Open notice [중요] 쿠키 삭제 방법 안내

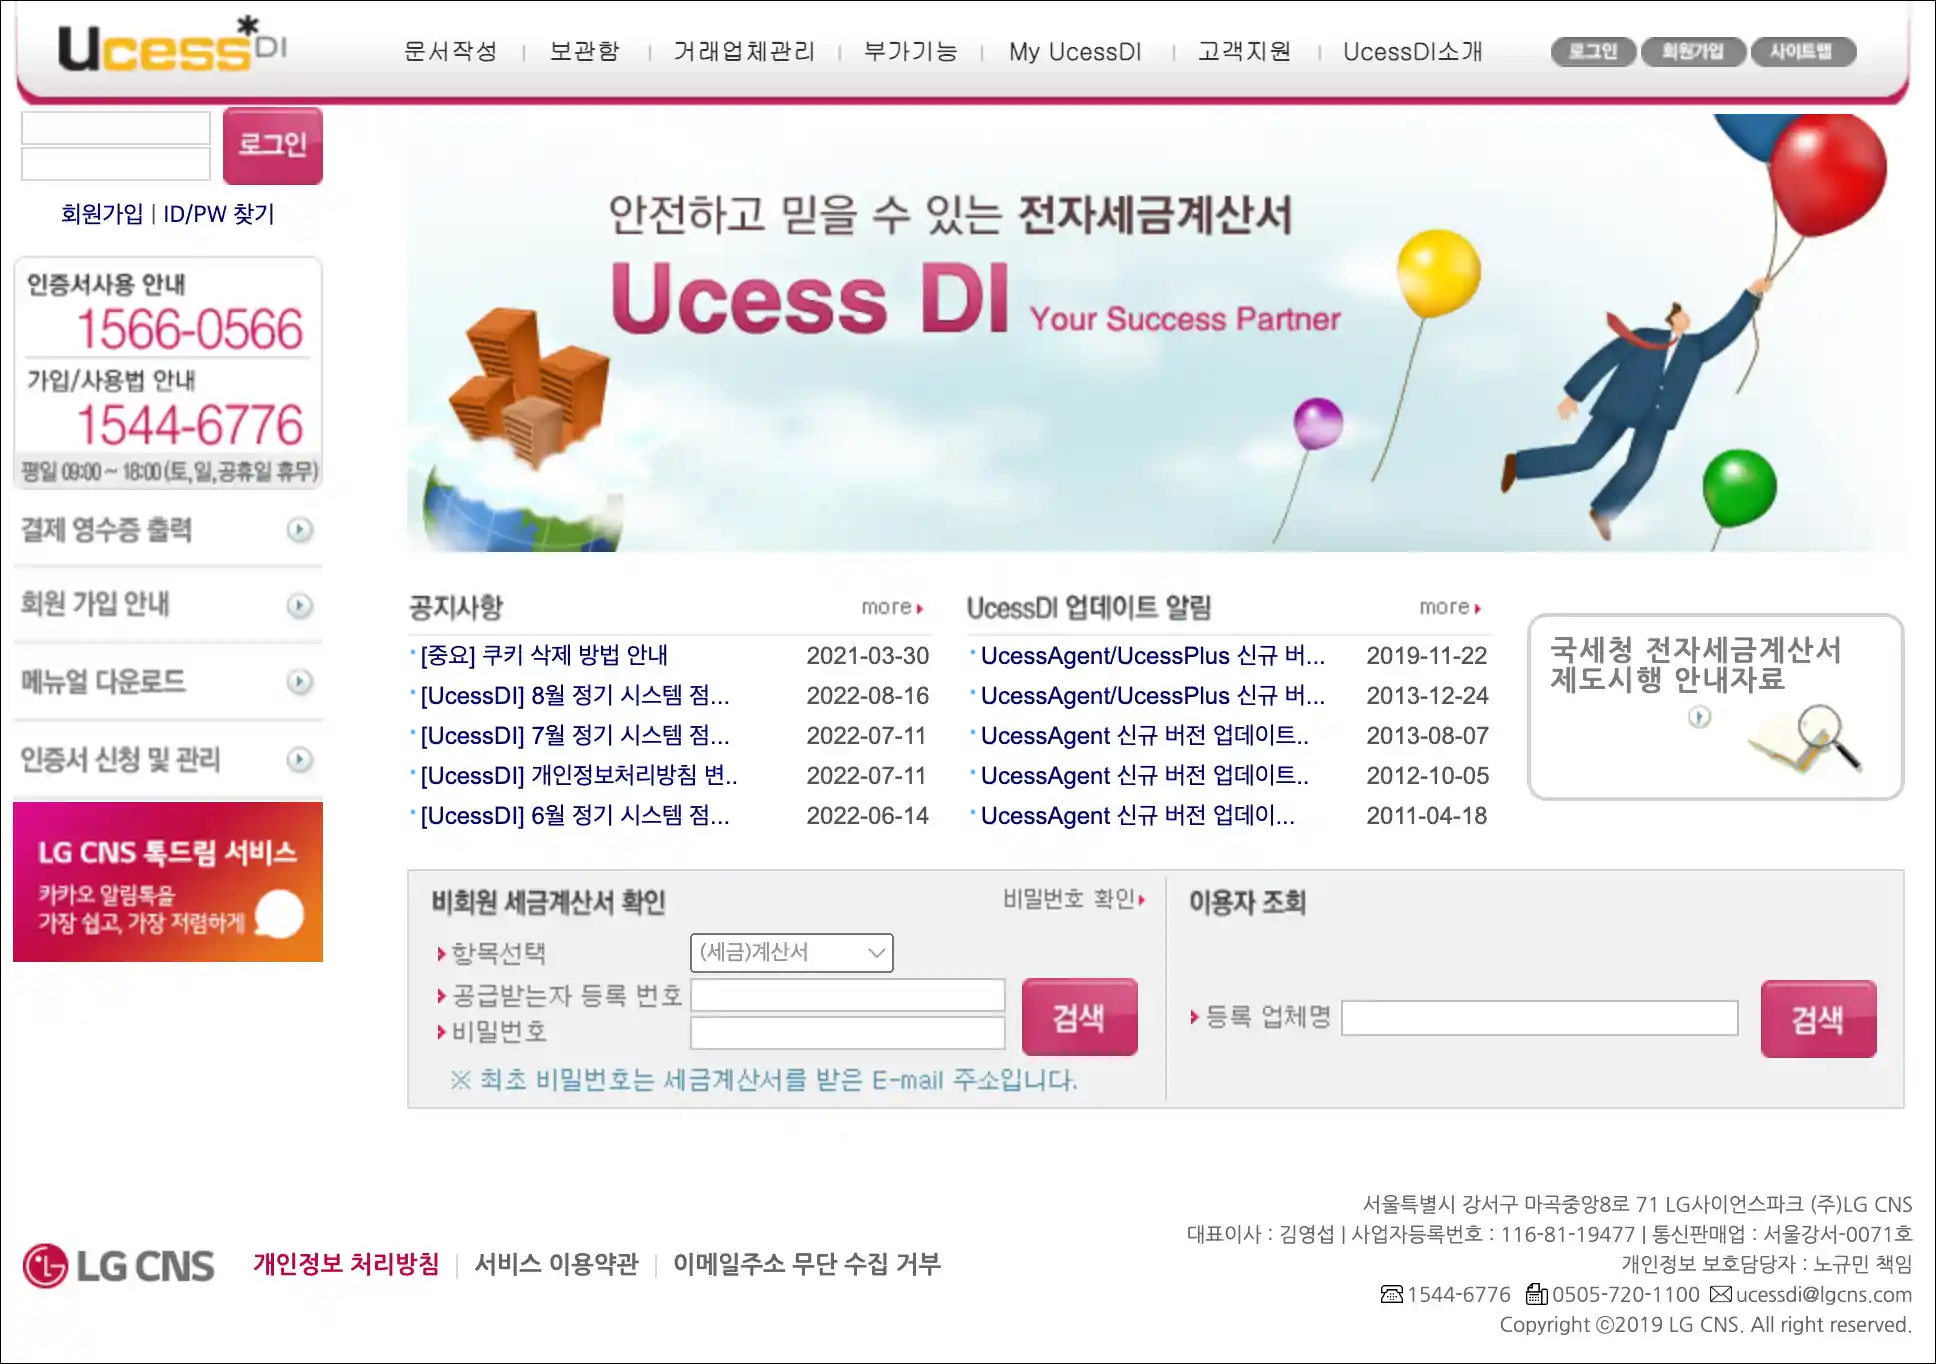click(544, 656)
